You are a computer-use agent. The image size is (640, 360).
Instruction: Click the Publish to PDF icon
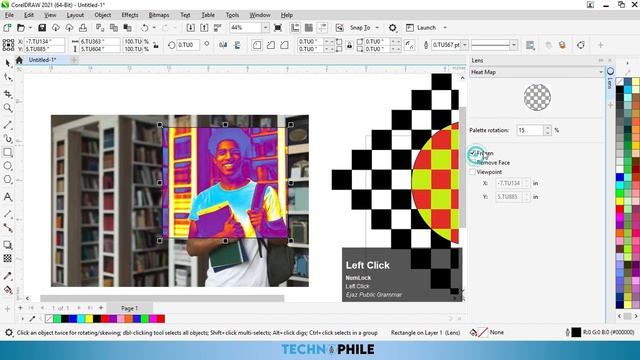[218, 28]
